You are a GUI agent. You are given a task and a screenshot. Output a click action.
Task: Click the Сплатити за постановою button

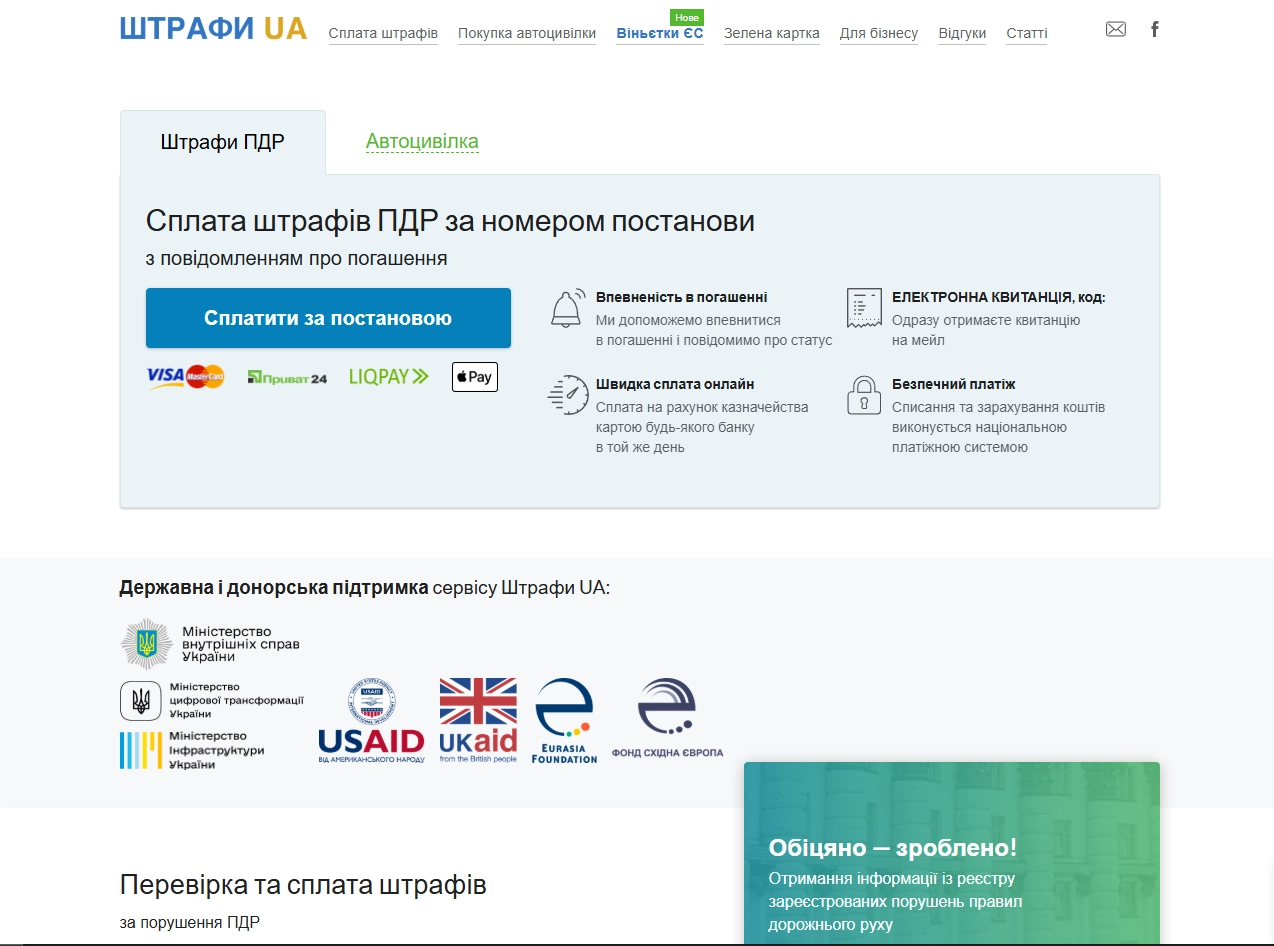[328, 318]
